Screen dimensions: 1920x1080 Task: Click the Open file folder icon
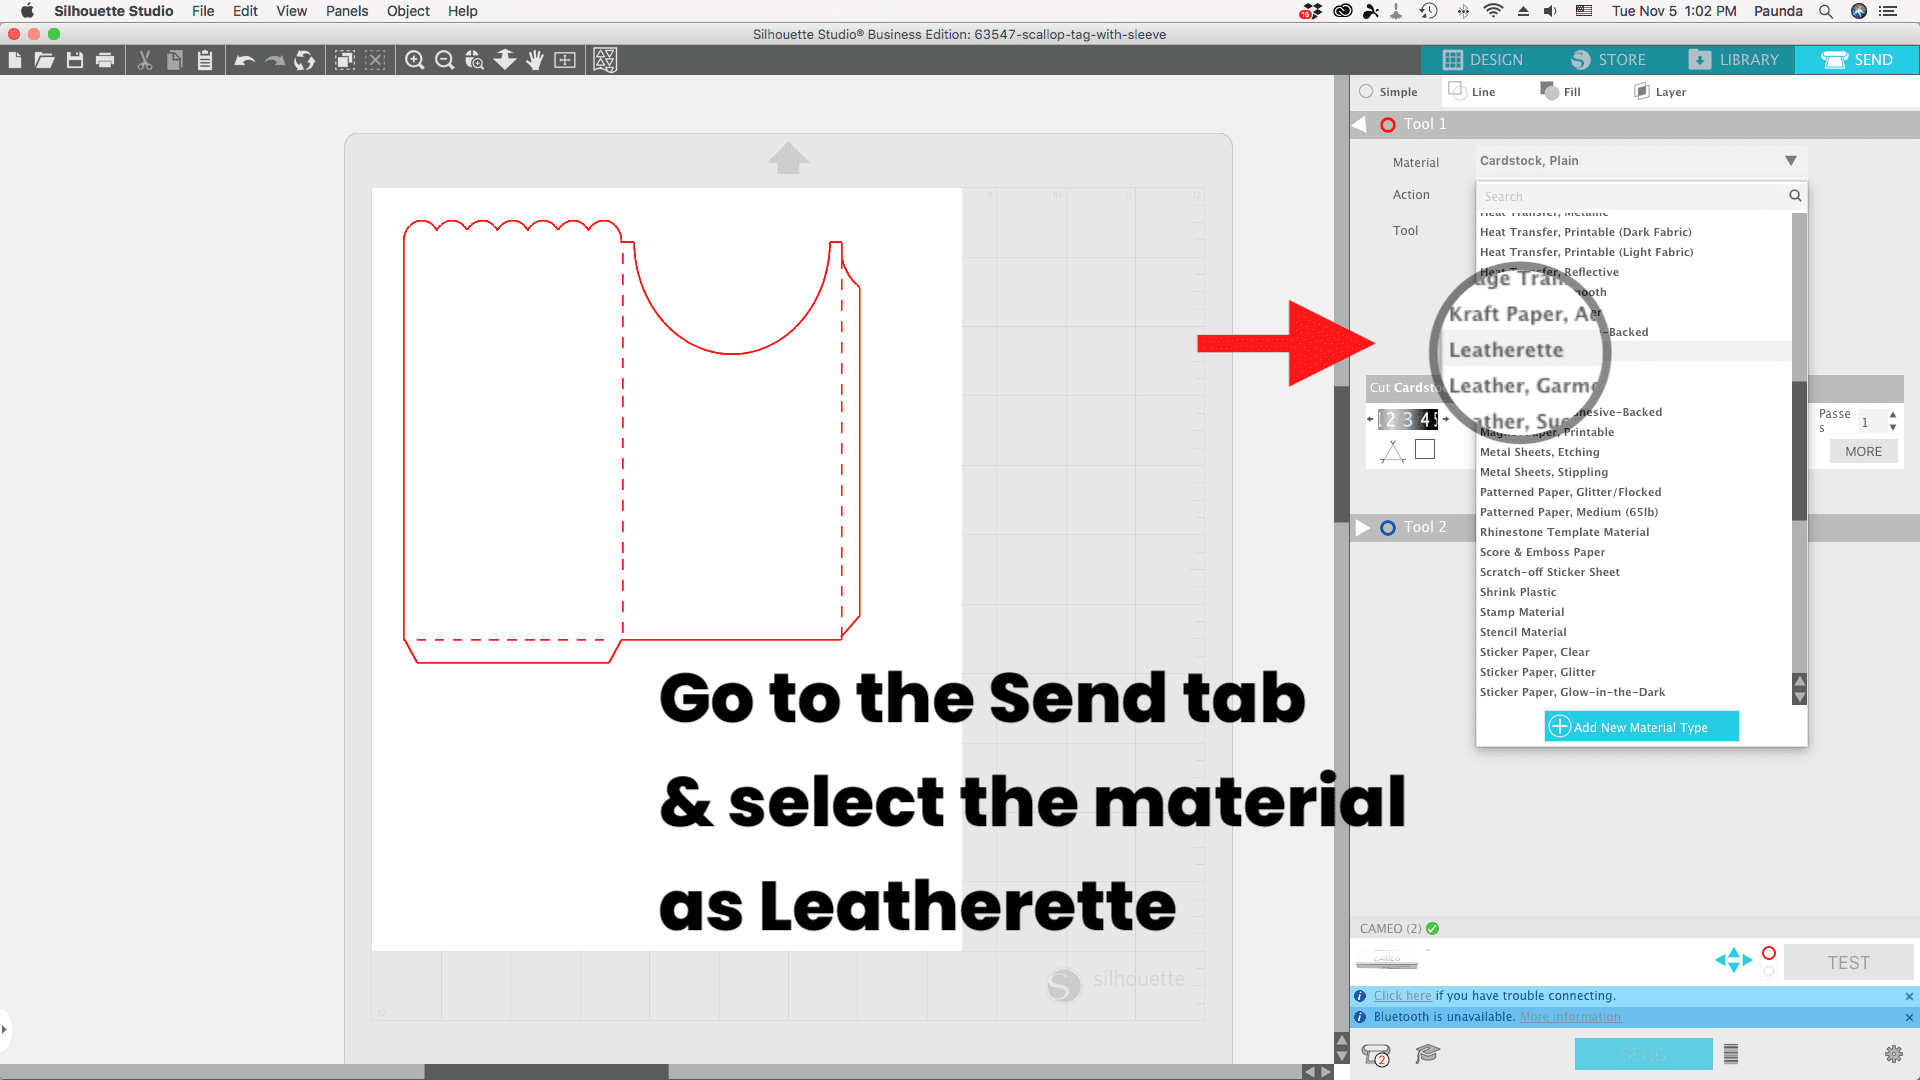click(44, 61)
